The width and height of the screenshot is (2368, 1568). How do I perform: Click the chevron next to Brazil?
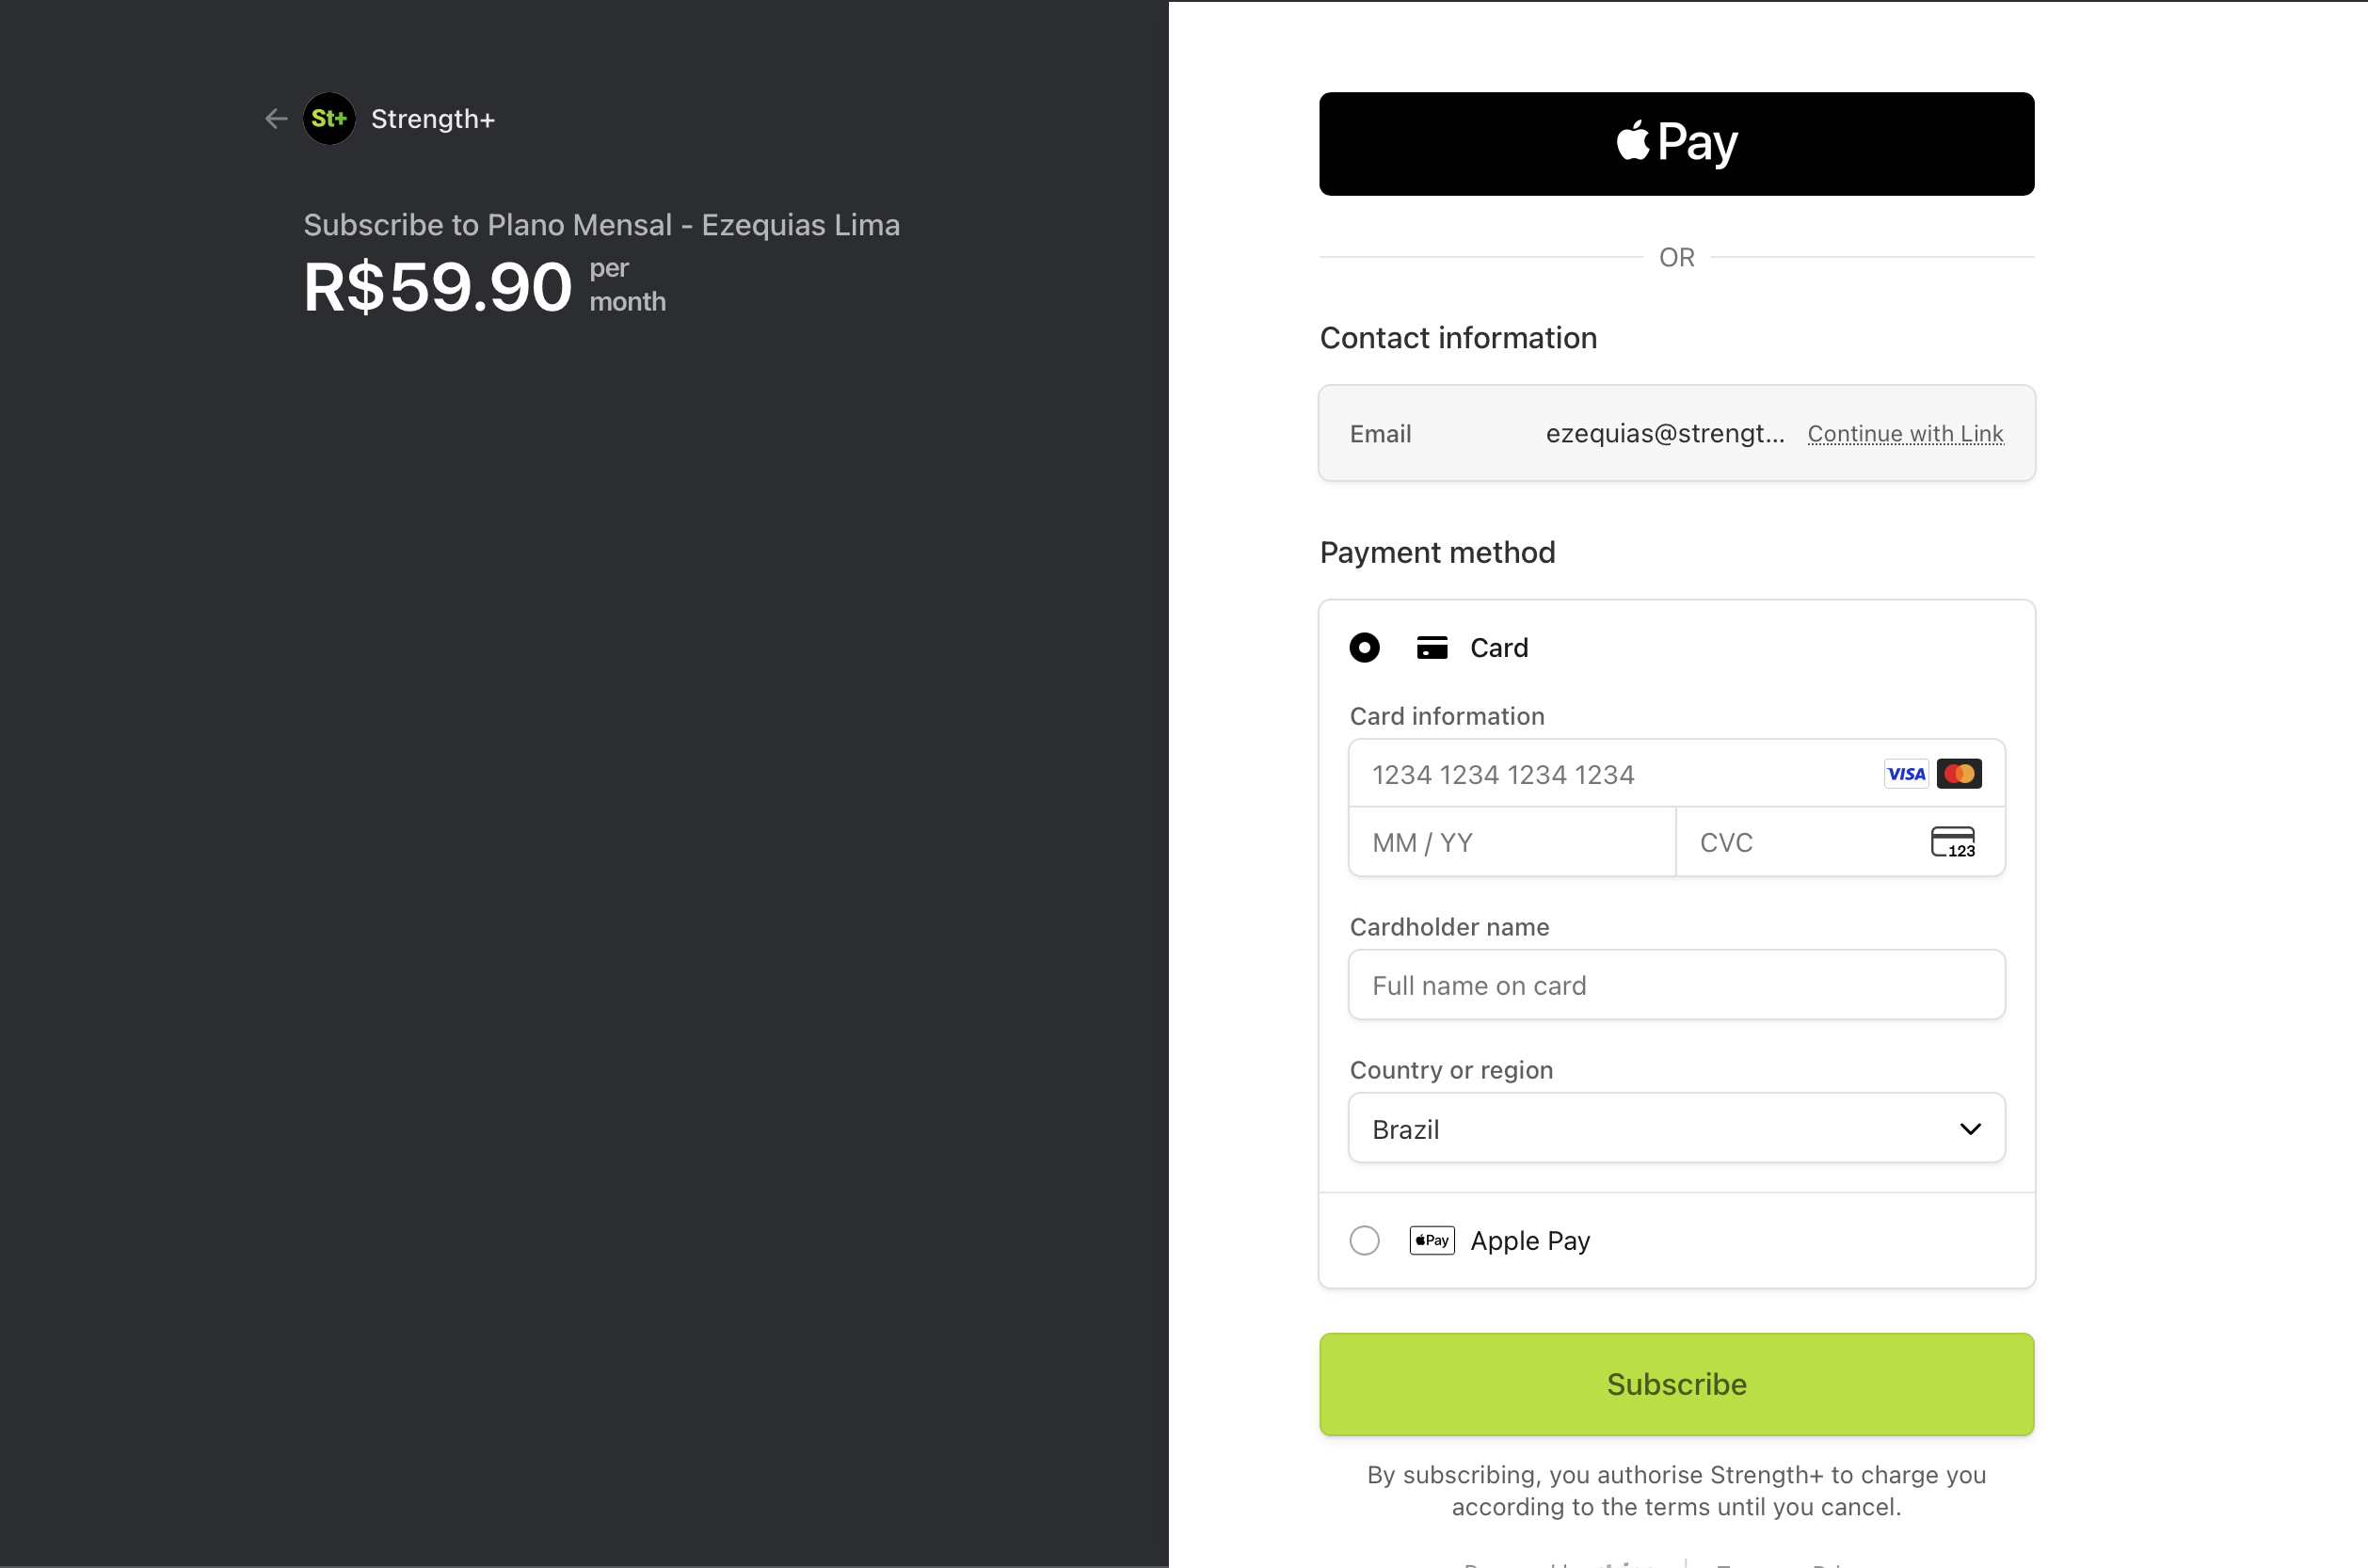pyautogui.click(x=1970, y=1128)
